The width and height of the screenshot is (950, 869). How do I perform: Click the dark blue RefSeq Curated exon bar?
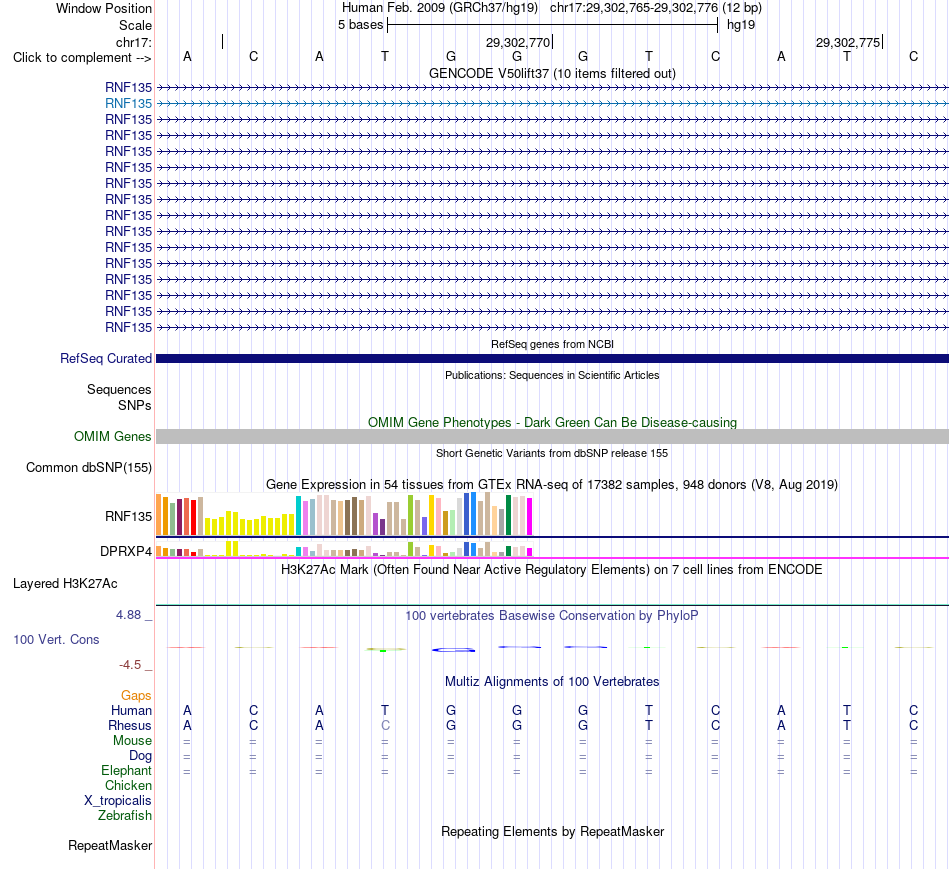[552, 359]
